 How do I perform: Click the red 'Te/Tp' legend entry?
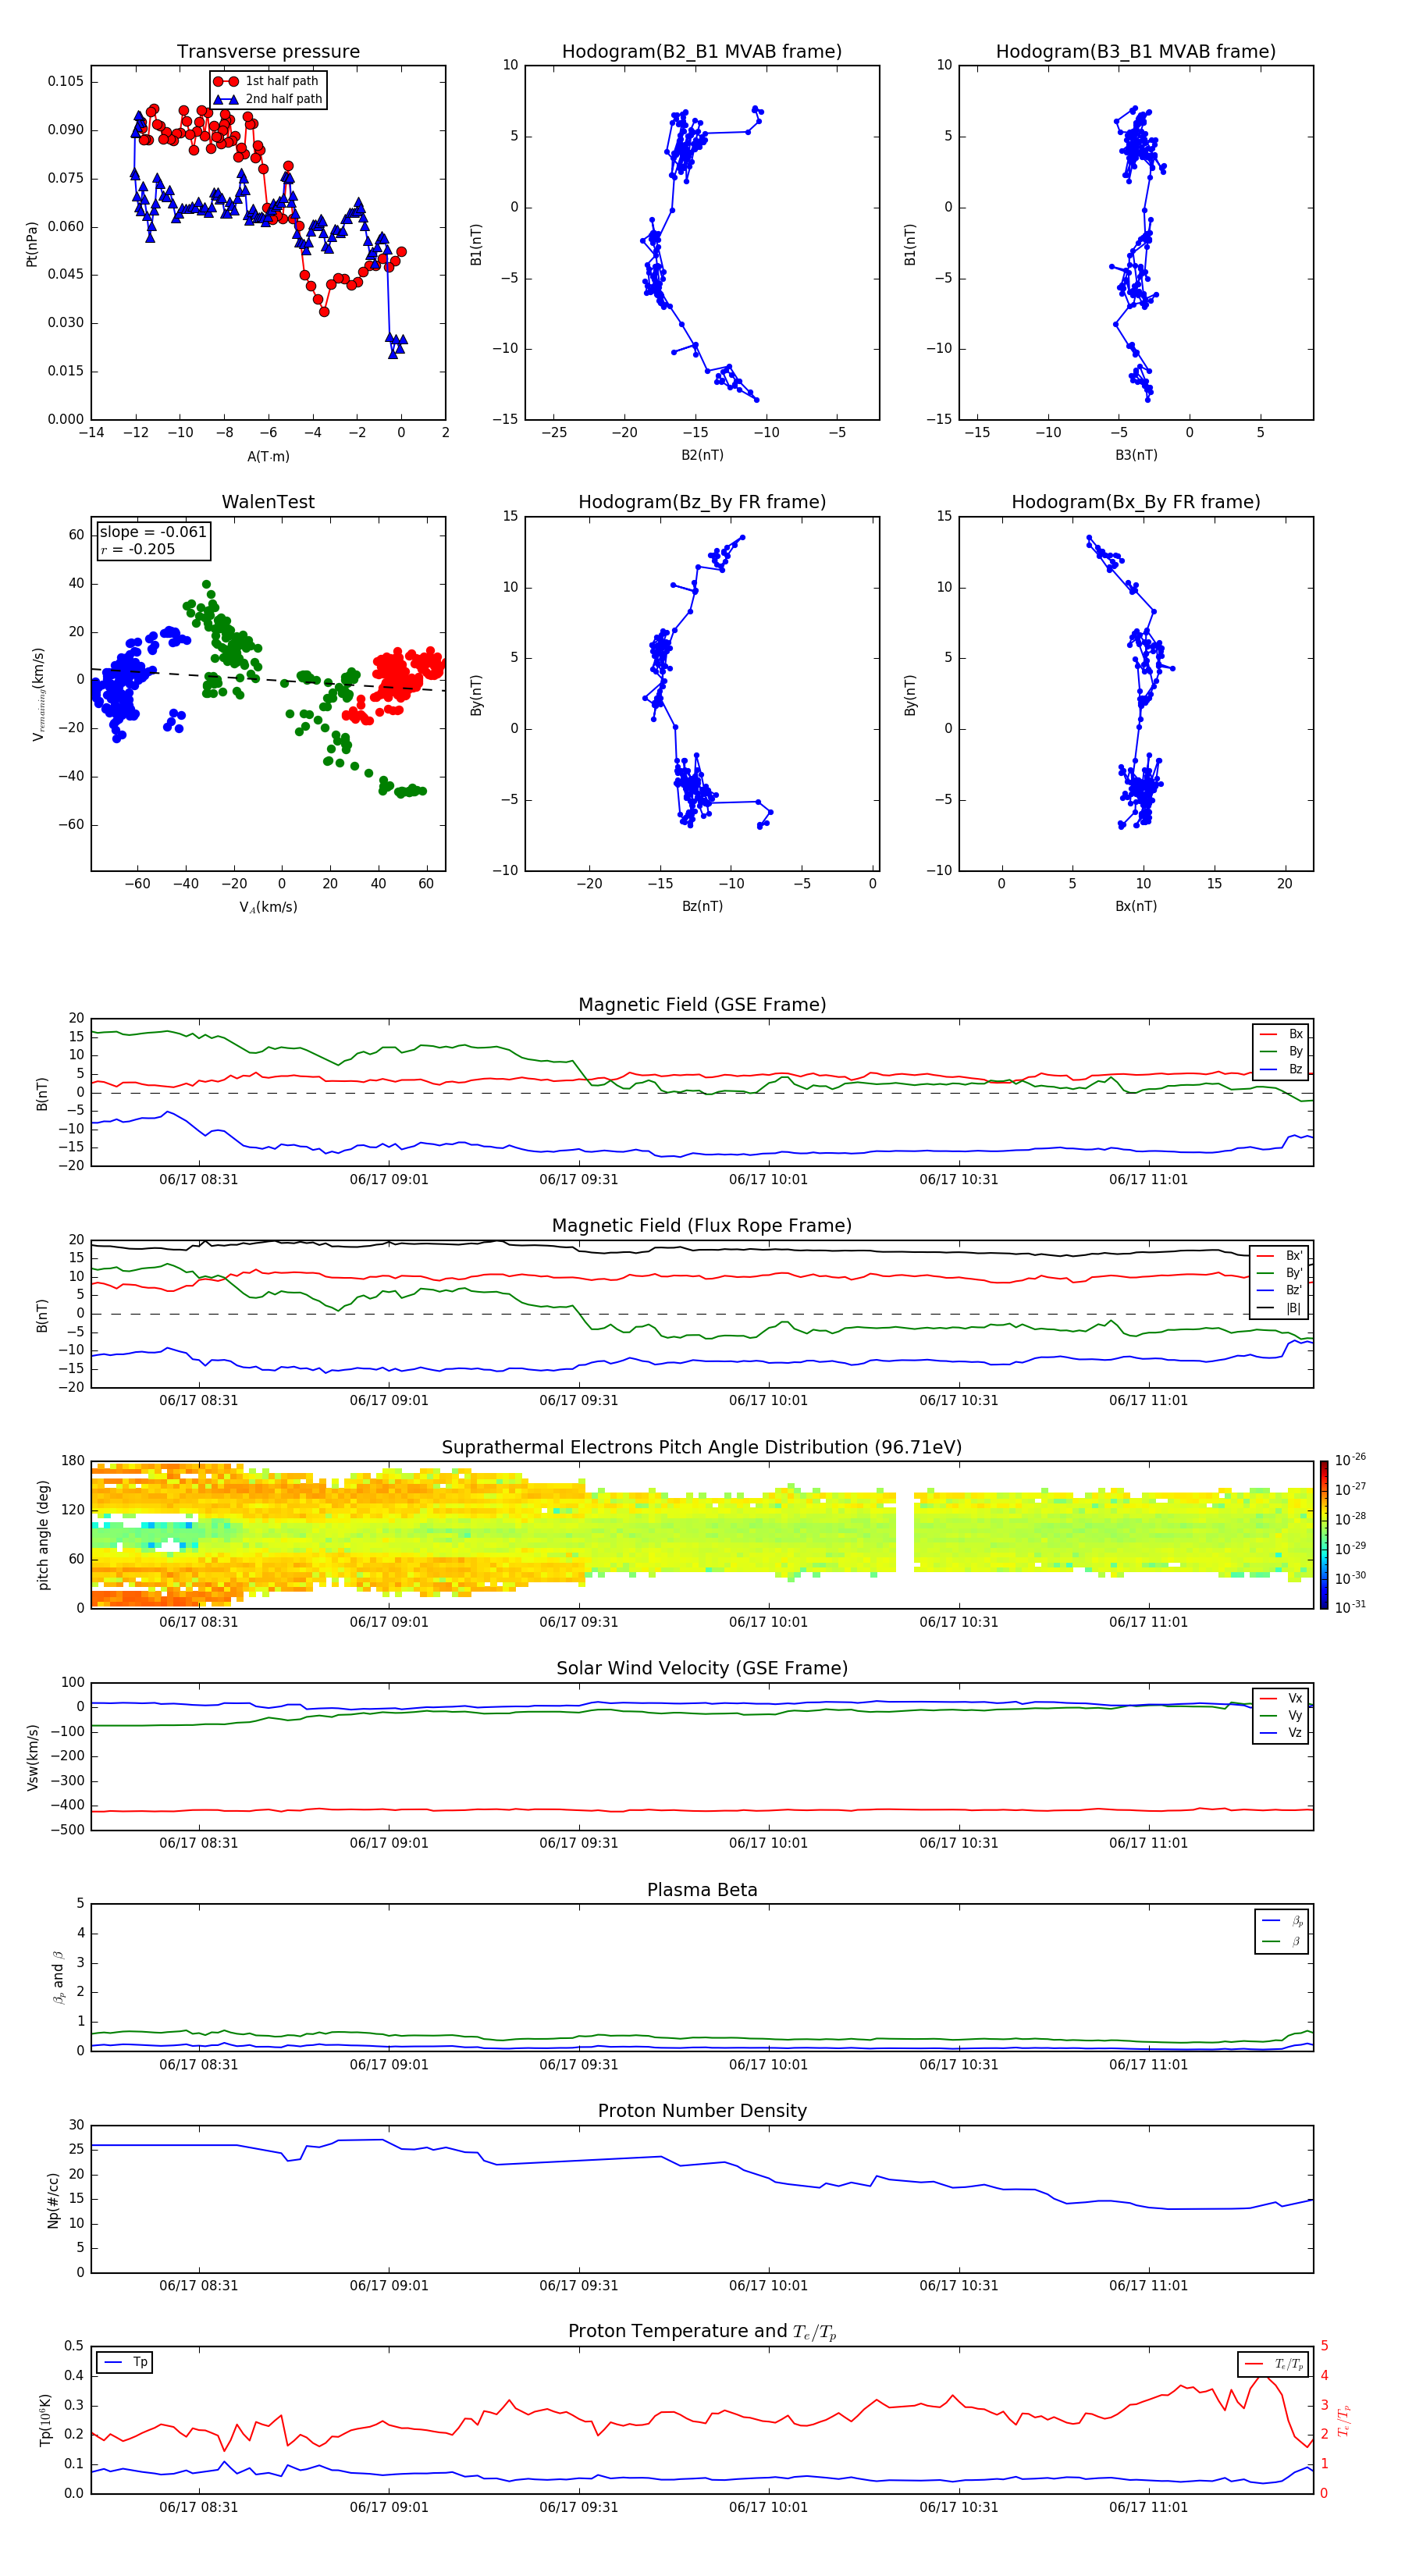[1274, 2364]
